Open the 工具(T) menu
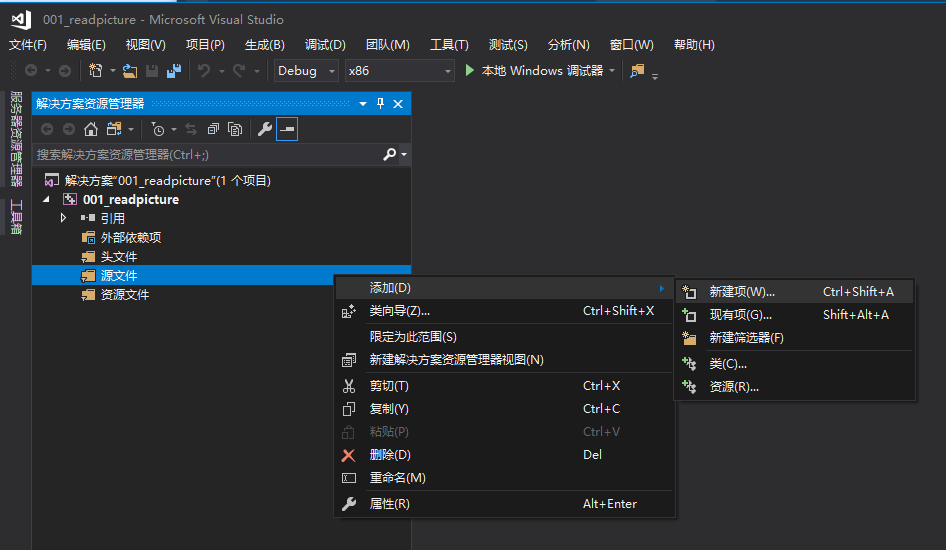The width and height of the screenshot is (946, 550). 449,45
